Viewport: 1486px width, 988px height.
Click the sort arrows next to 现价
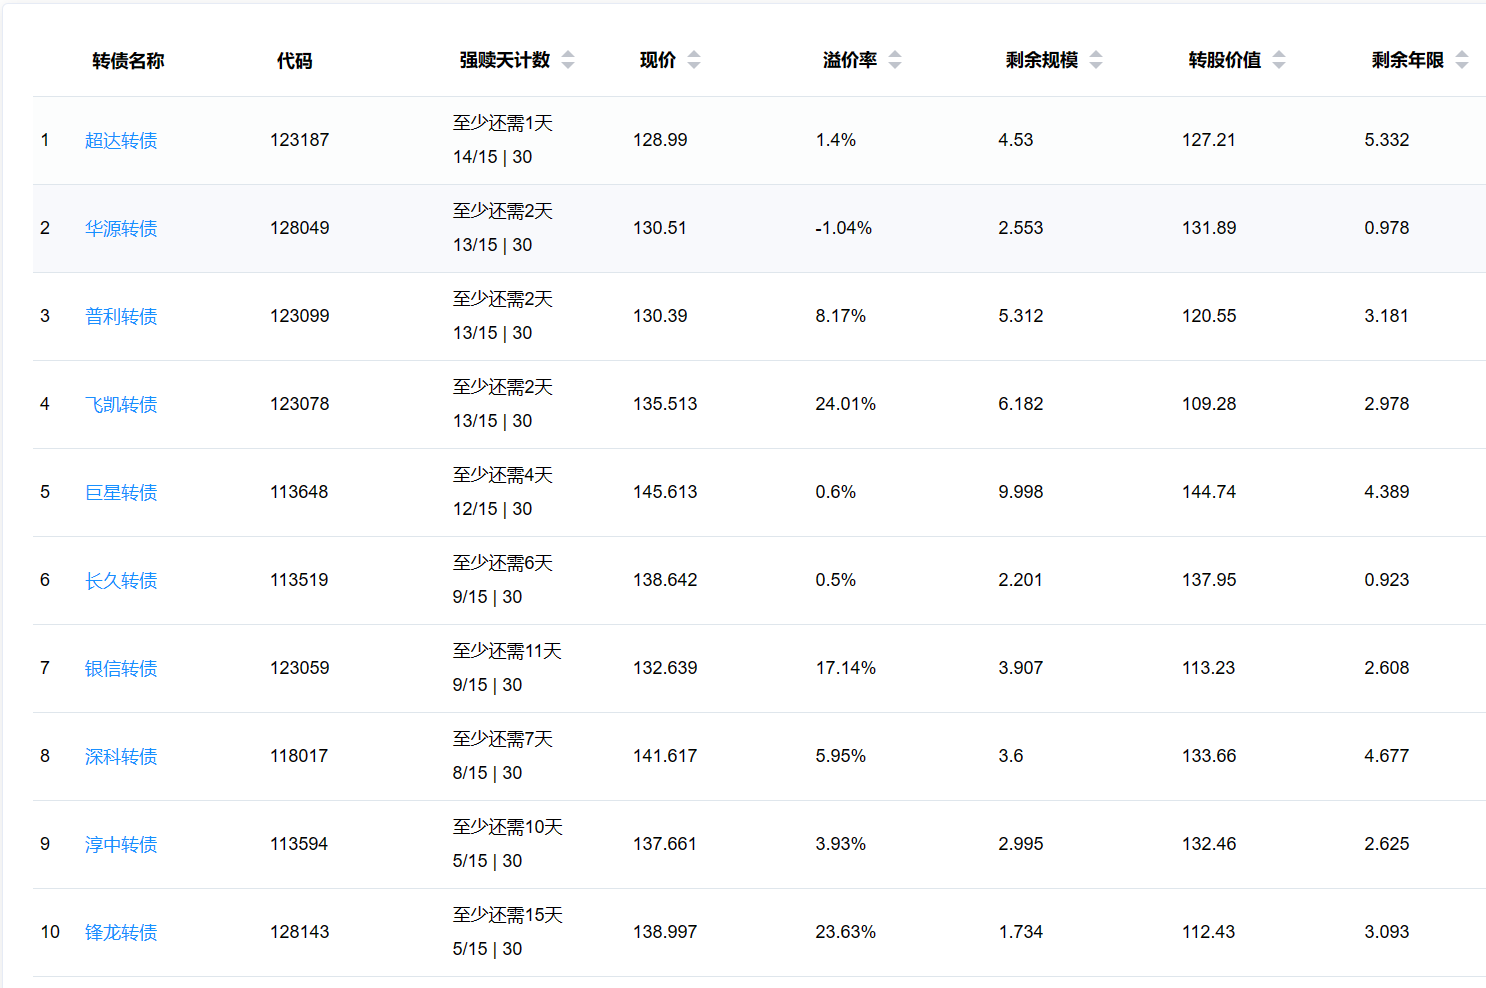(x=694, y=60)
